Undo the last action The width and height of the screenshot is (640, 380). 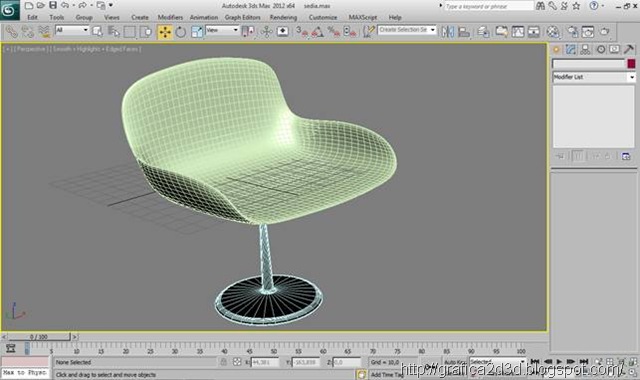tap(65, 6)
